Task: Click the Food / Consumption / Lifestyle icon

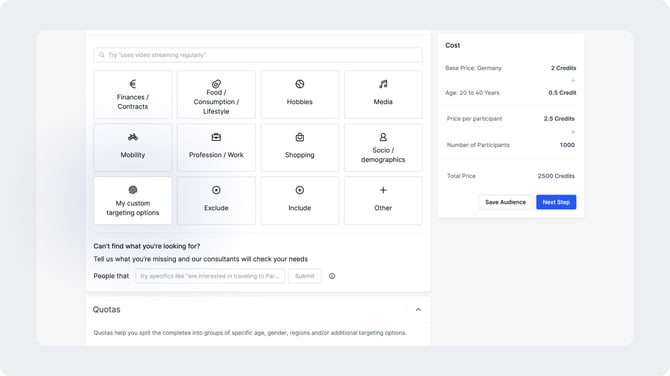Action: (216, 83)
